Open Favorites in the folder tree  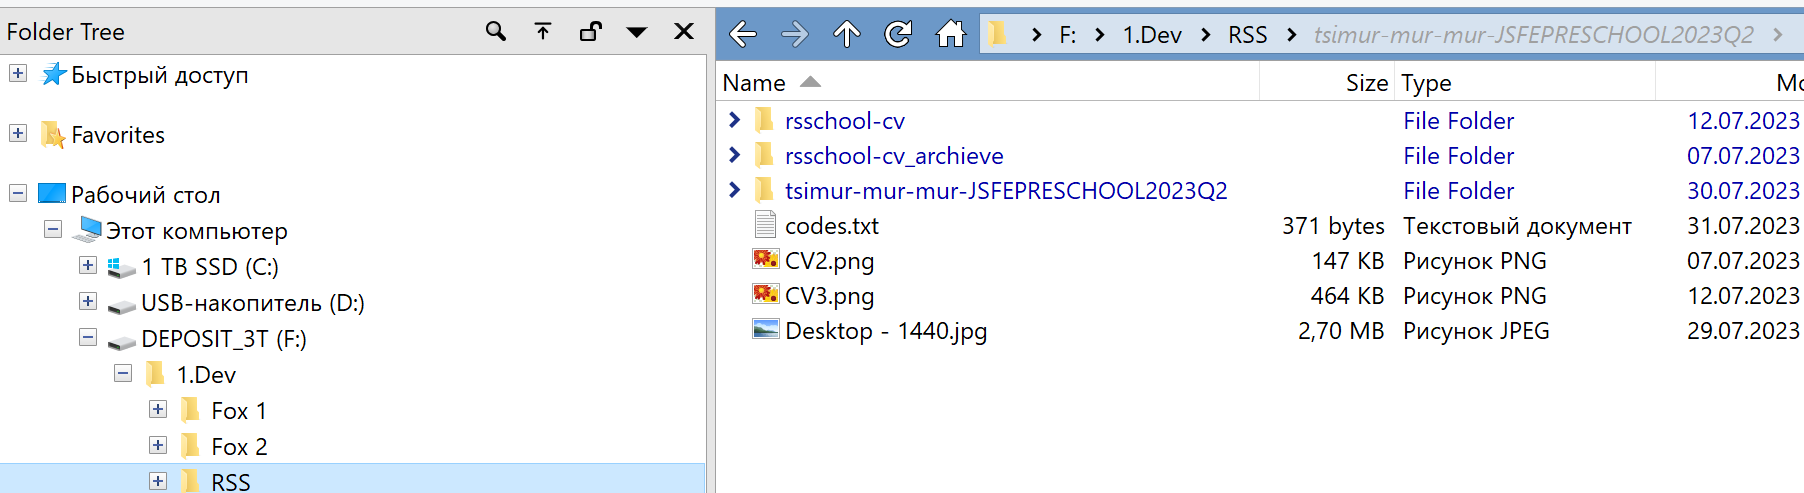(x=117, y=135)
